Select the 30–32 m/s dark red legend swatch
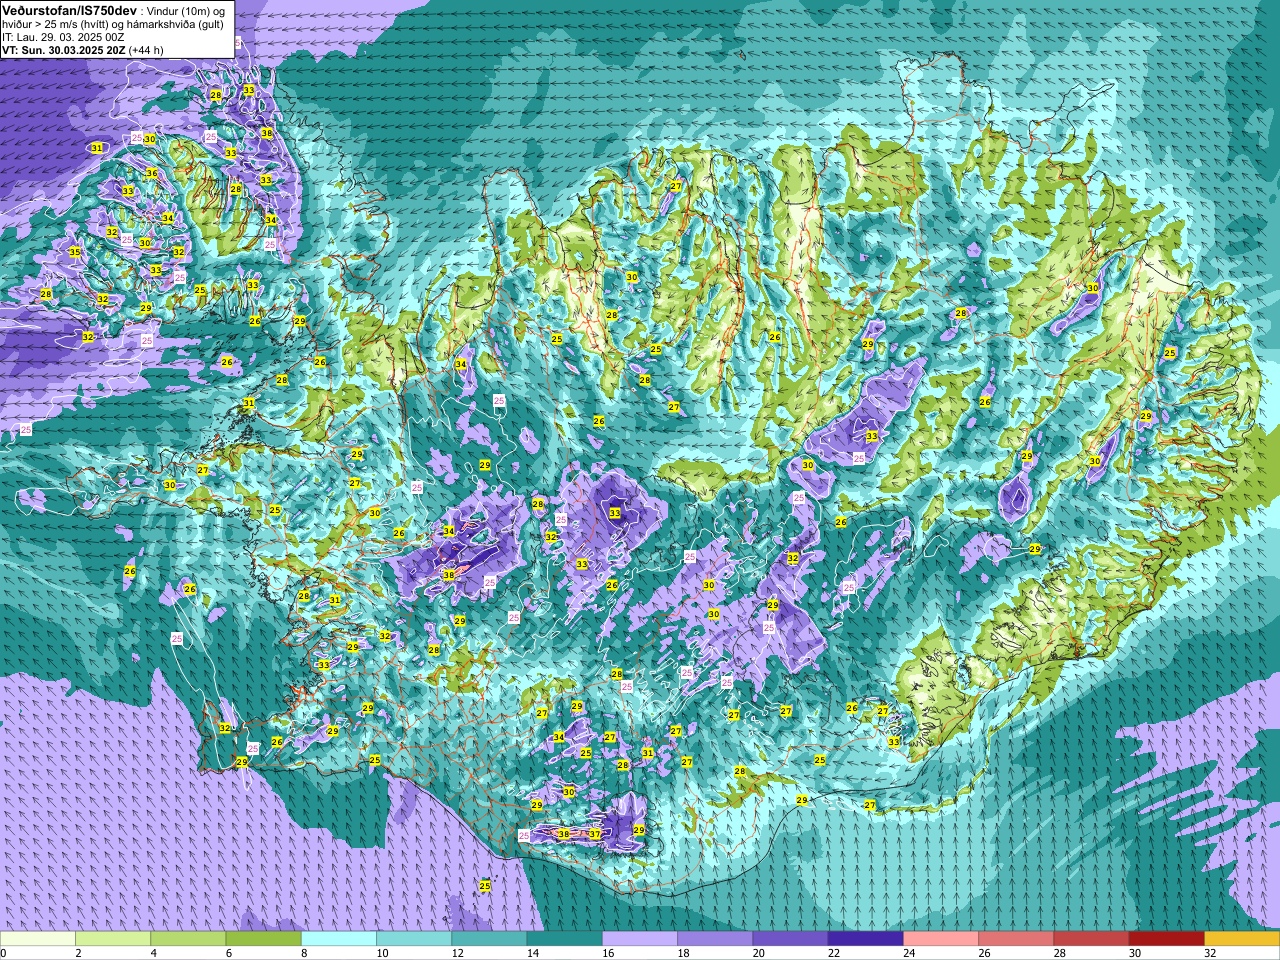The width and height of the screenshot is (1280, 960). [1166, 939]
